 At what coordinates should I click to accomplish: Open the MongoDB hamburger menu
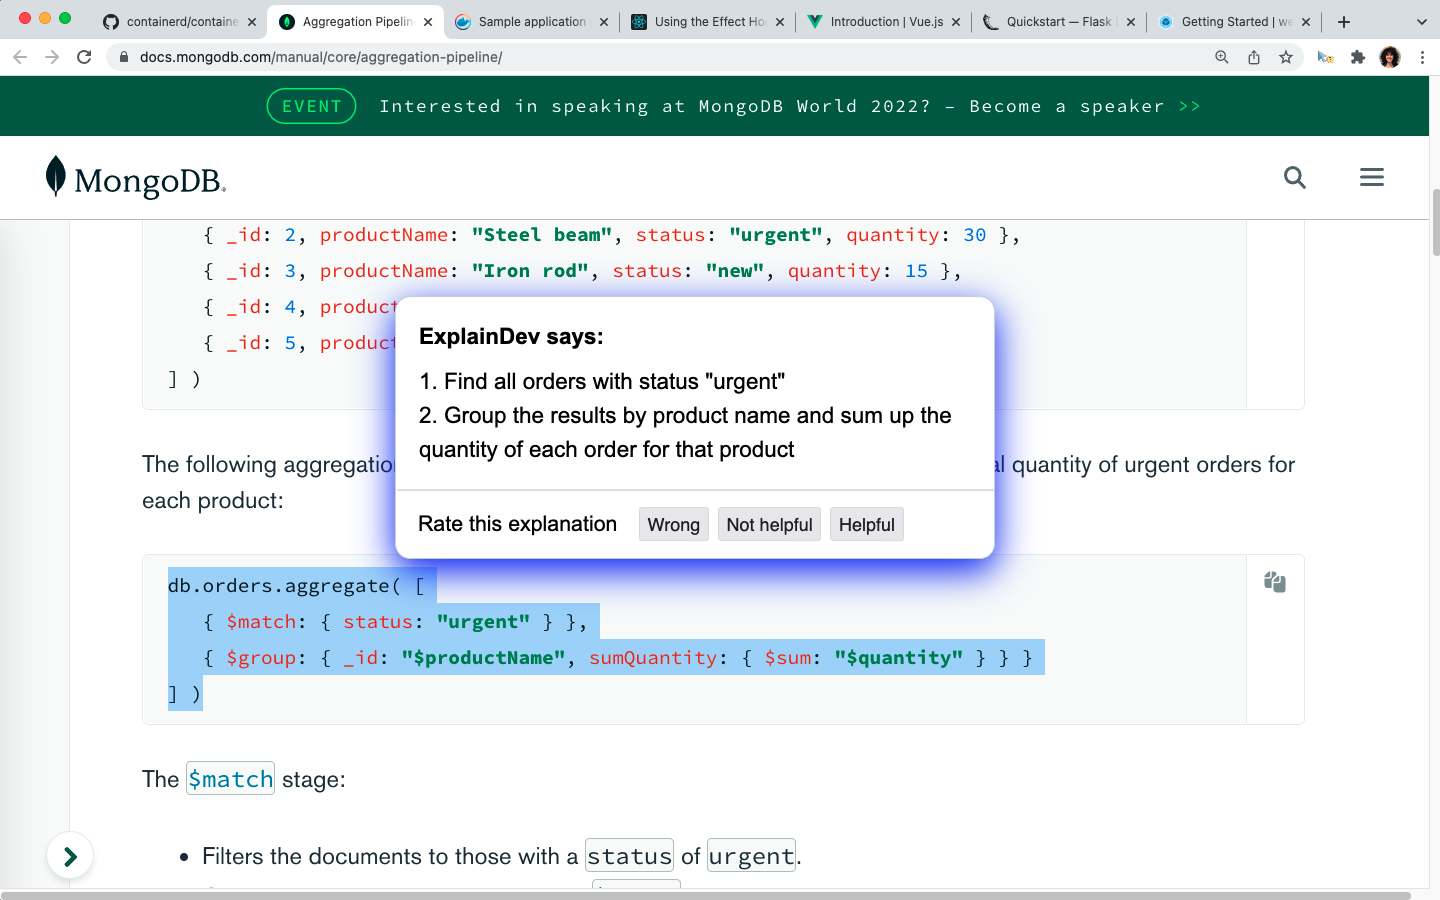[1371, 178]
